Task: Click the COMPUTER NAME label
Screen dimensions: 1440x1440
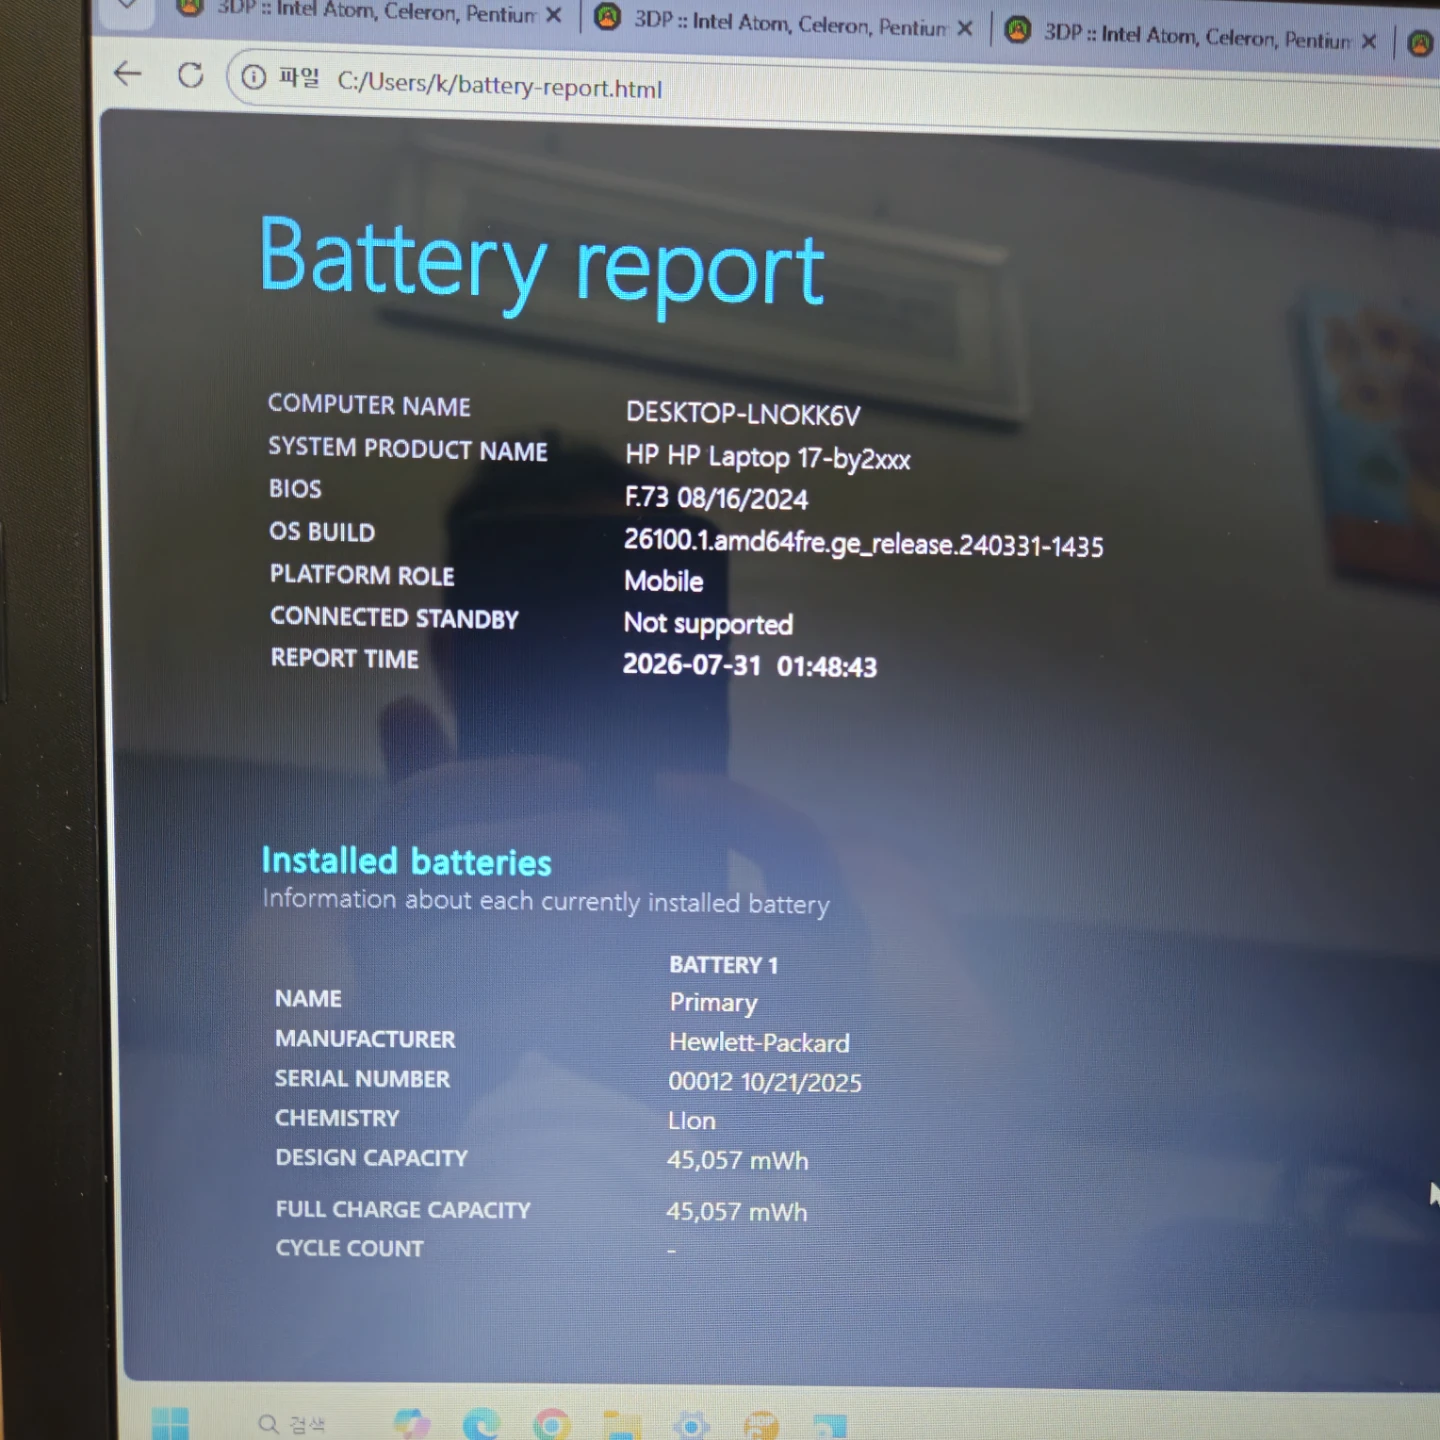Action: click(x=369, y=405)
